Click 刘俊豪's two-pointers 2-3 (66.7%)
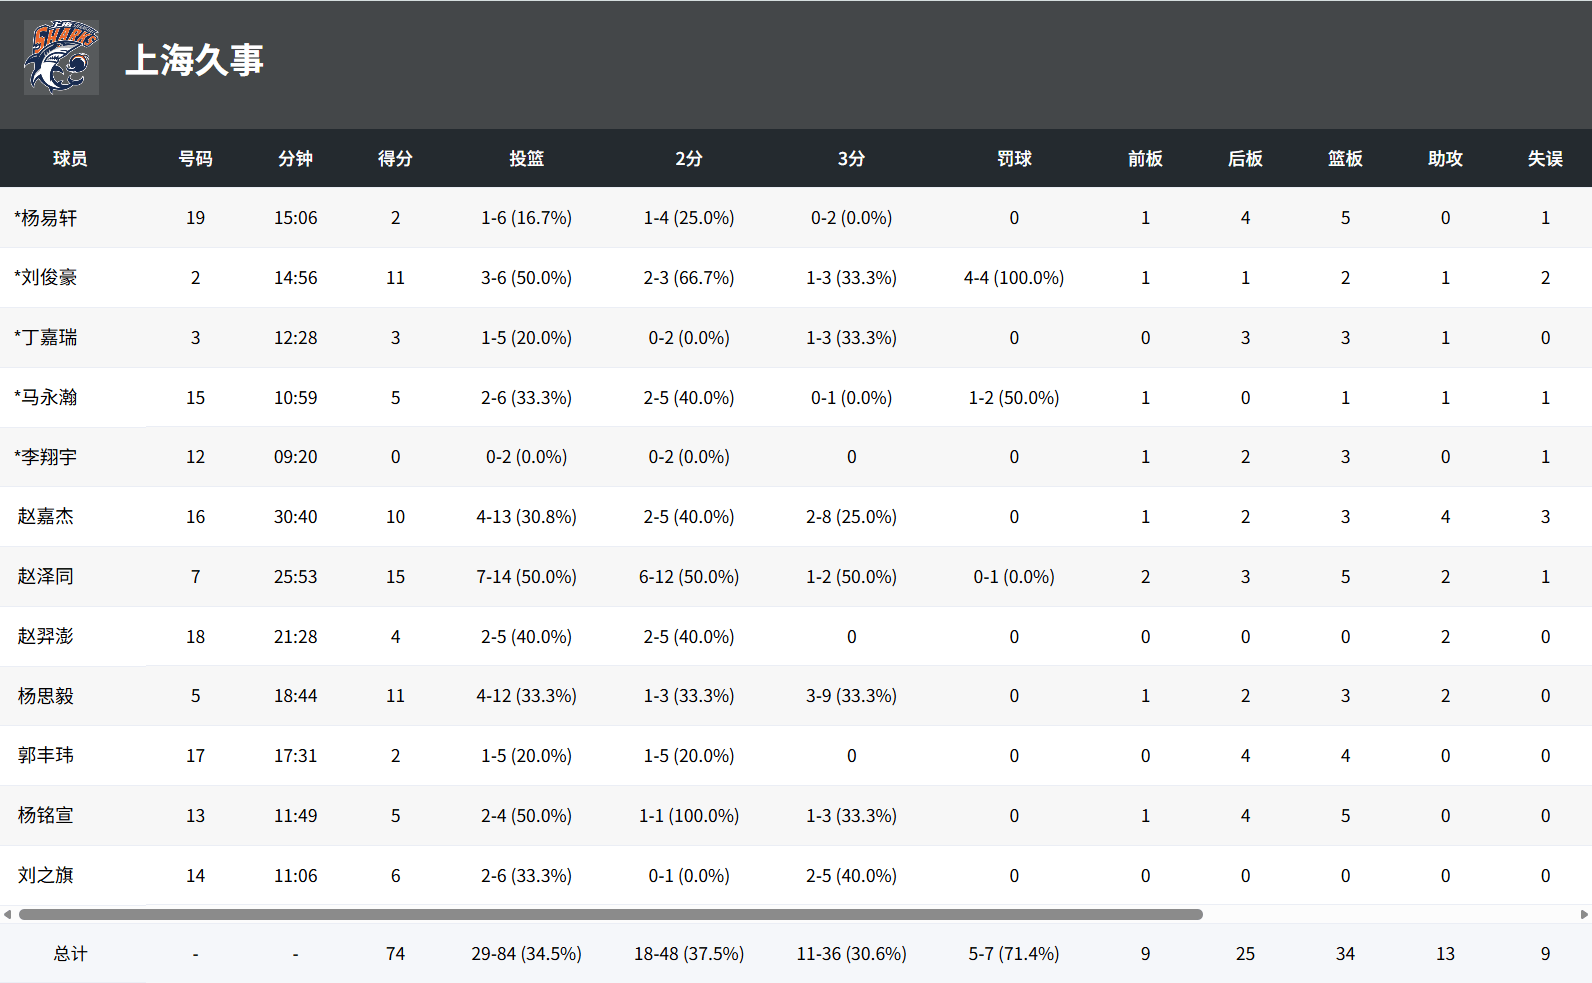This screenshot has height=983, width=1592. tap(689, 278)
